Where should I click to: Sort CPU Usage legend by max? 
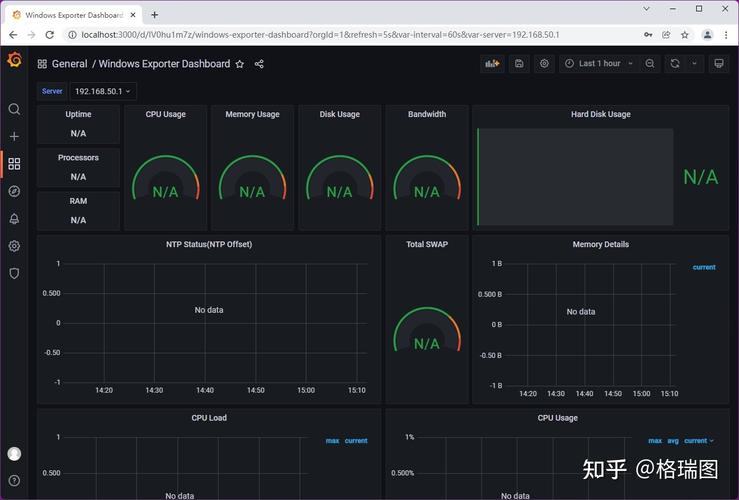655,441
